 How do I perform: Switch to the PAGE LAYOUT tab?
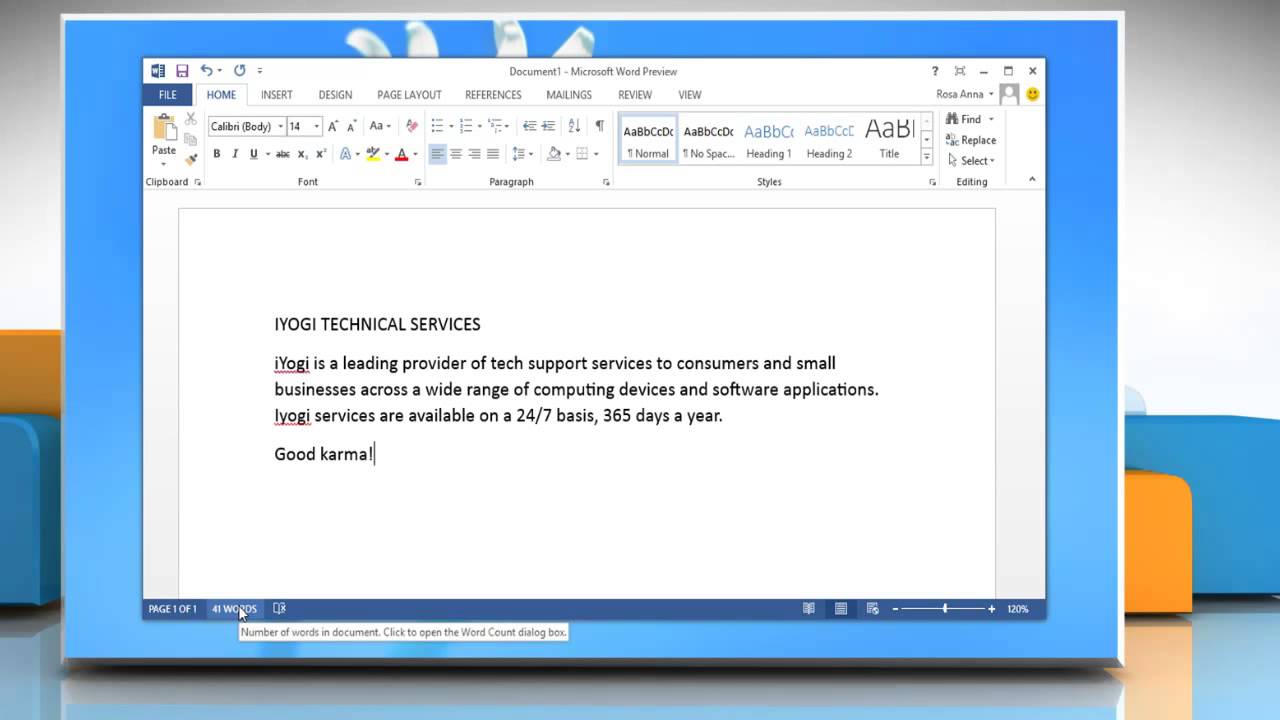[409, 95]
